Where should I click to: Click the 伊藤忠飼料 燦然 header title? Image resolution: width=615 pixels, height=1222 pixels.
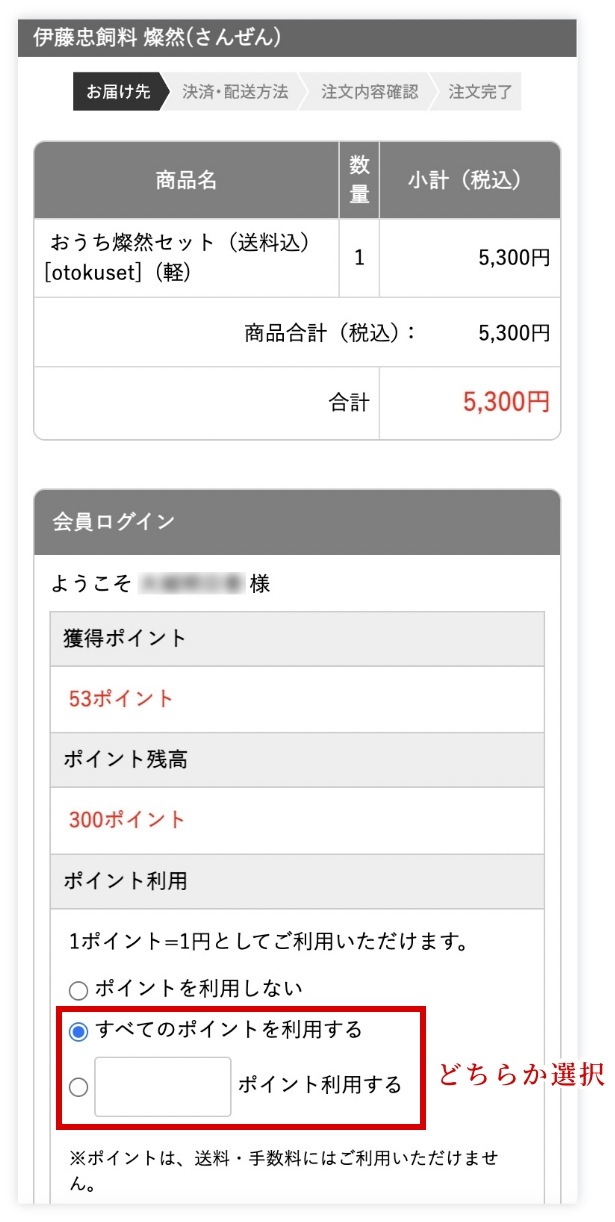click(157, 38)
